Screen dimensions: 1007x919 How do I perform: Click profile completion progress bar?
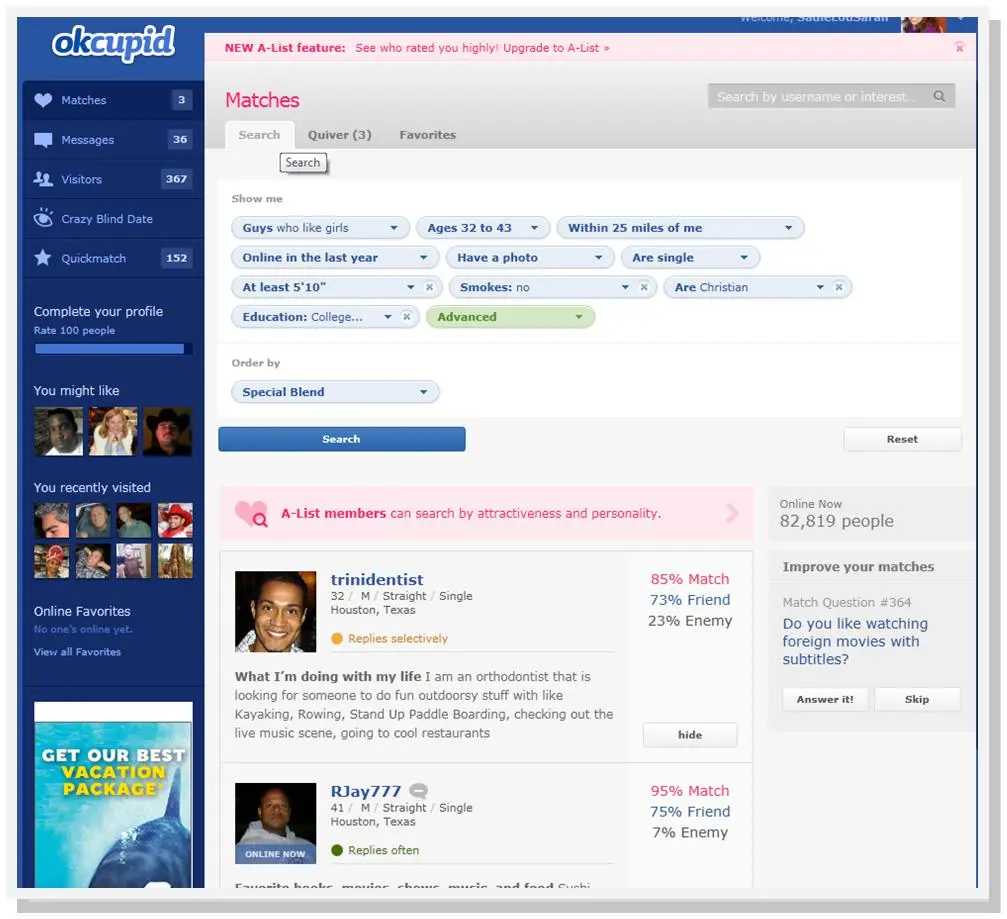coord(113,349)
